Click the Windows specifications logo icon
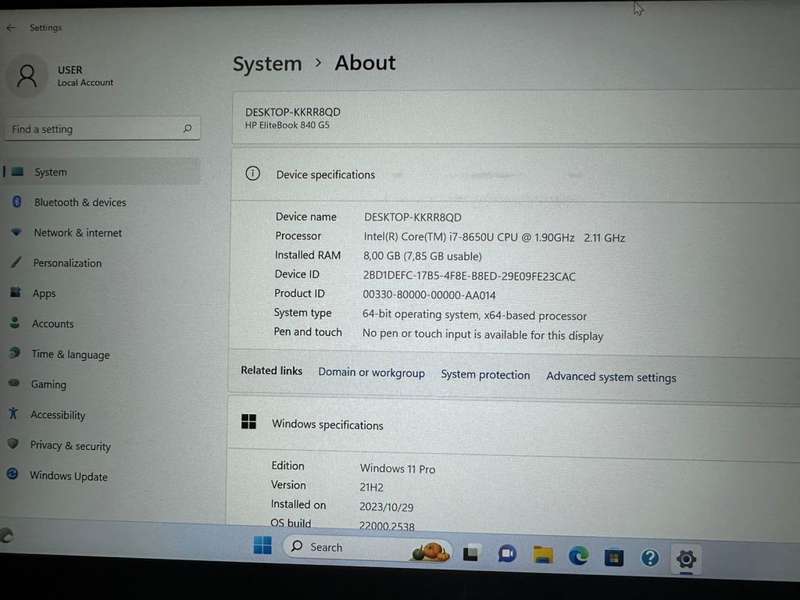The width and height of the screenshot is (800, 600). pyautogui.click(x=248, y=421)
